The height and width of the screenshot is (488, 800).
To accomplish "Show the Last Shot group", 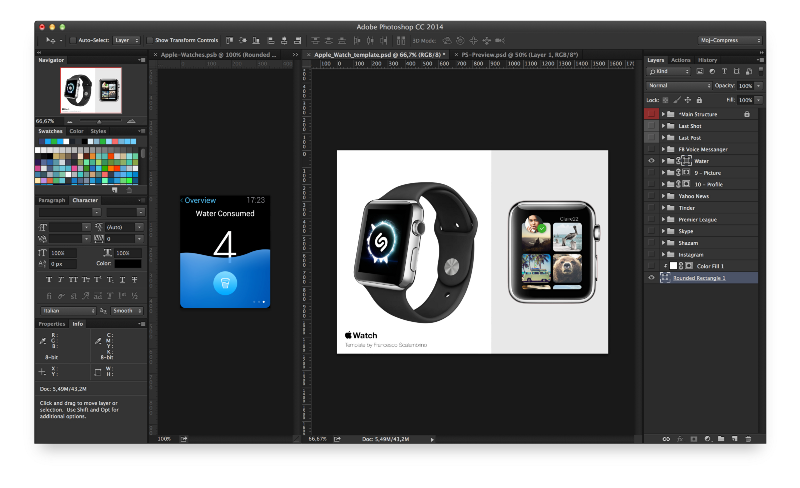I will pyautogui.click(x=651, y=126).
